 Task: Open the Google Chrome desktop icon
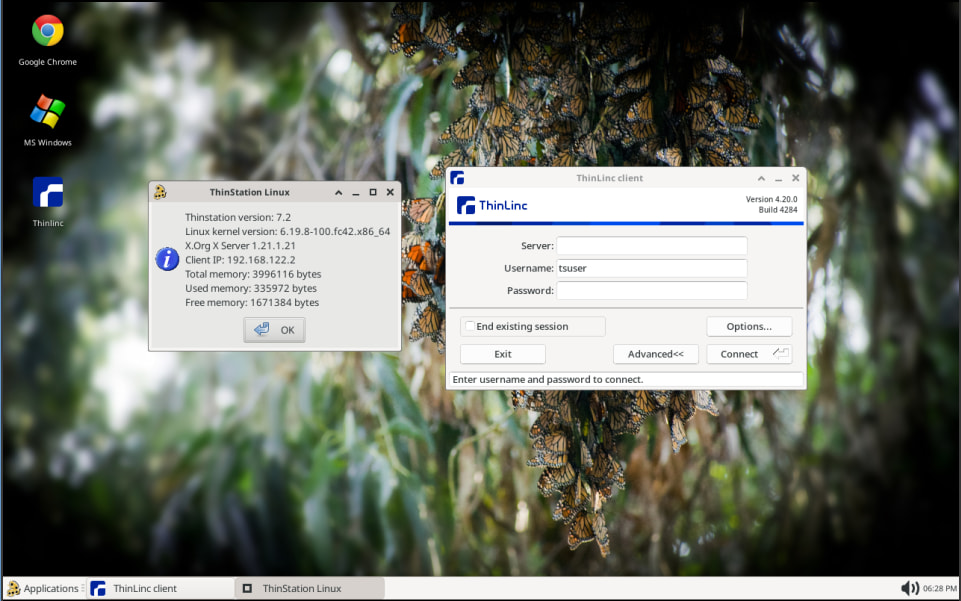tap(48, 31)
